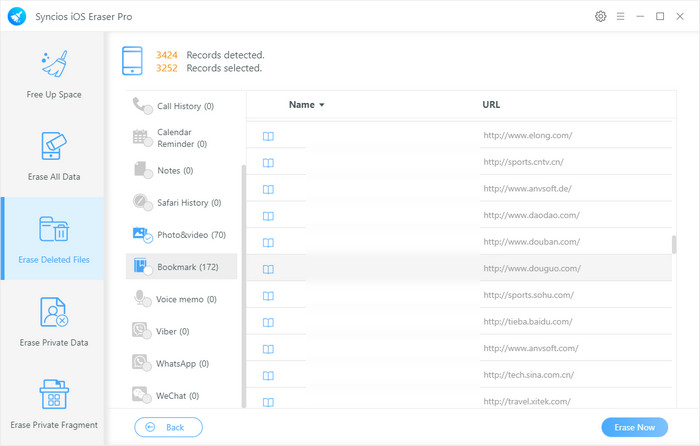Click URL http://www.douguo.com/
Screen dimensions: 700x446
(x=532, y=268)
